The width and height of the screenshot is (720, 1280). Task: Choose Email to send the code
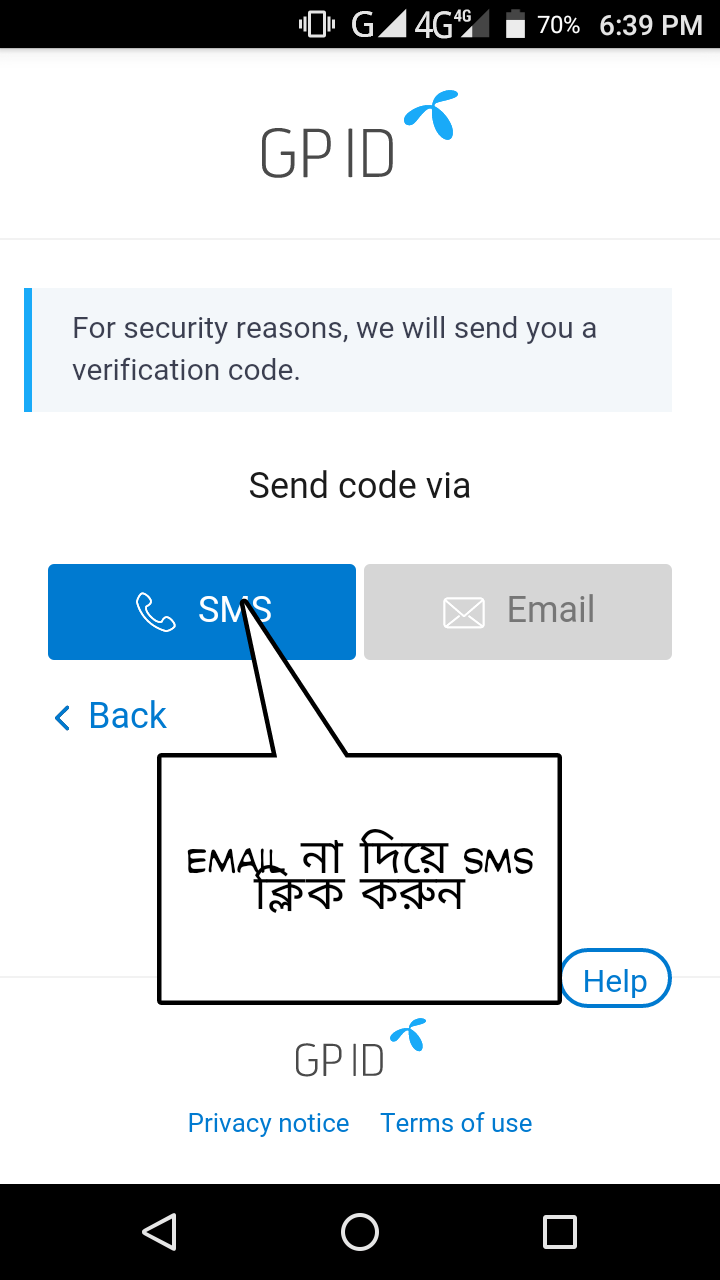517,612
